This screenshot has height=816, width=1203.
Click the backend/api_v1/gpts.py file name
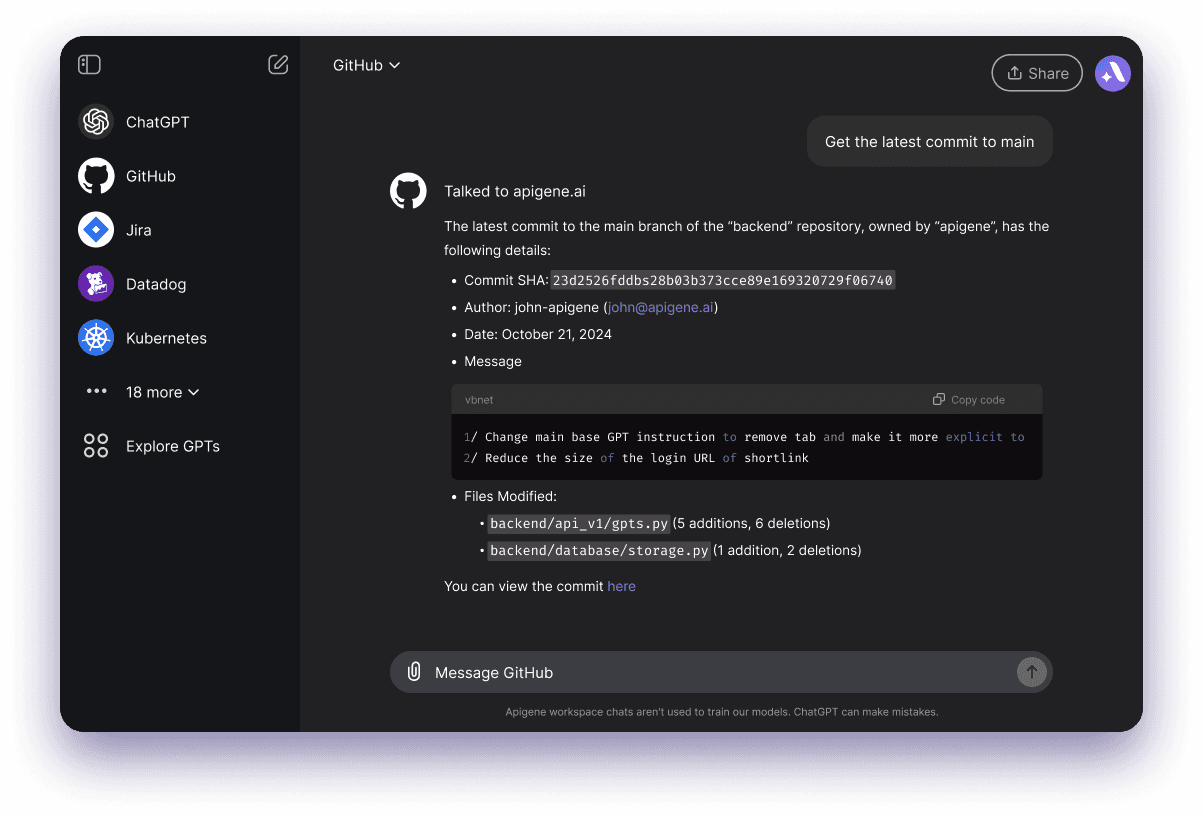(x=579, y=523)
